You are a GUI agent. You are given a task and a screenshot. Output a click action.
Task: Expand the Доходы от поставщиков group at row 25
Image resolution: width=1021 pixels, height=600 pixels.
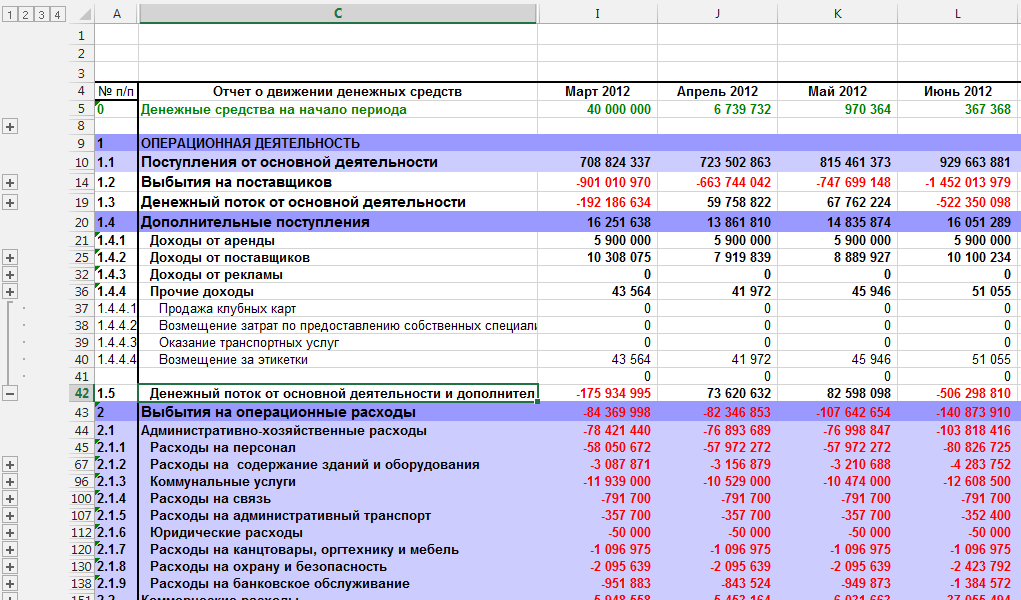tap(10, 258)
